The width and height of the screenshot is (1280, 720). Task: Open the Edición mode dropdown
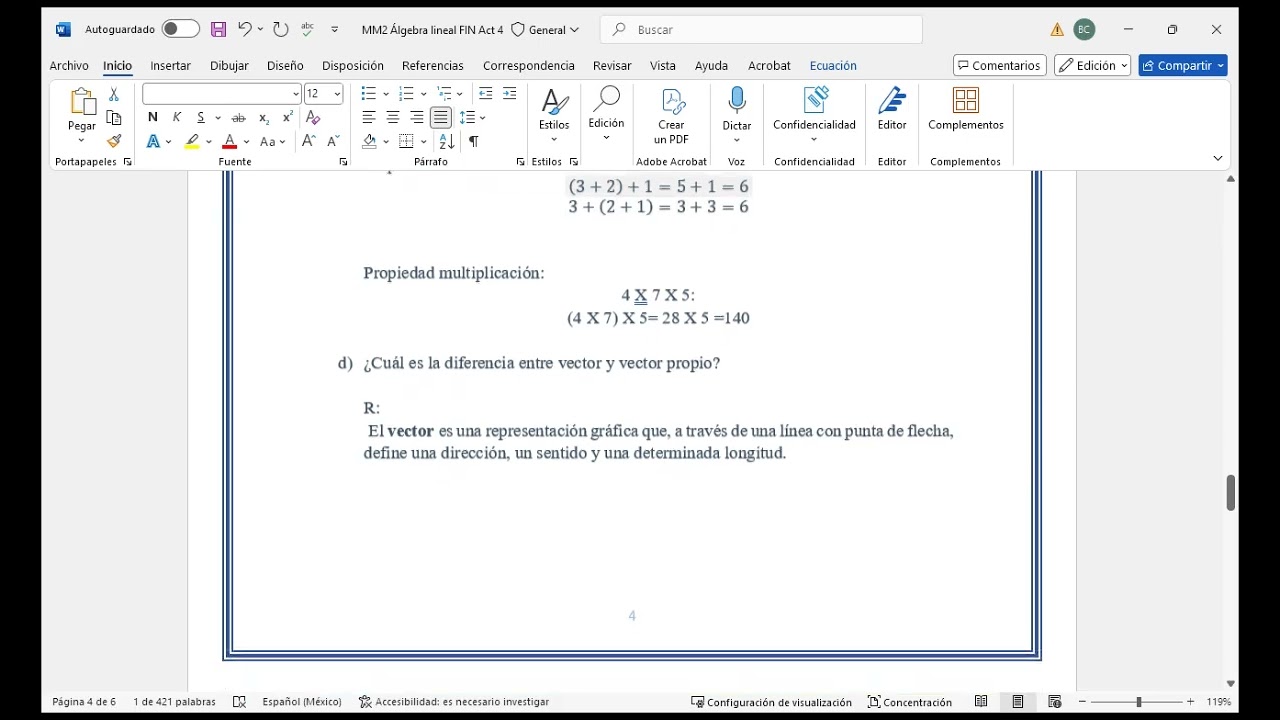[1093, 66]
